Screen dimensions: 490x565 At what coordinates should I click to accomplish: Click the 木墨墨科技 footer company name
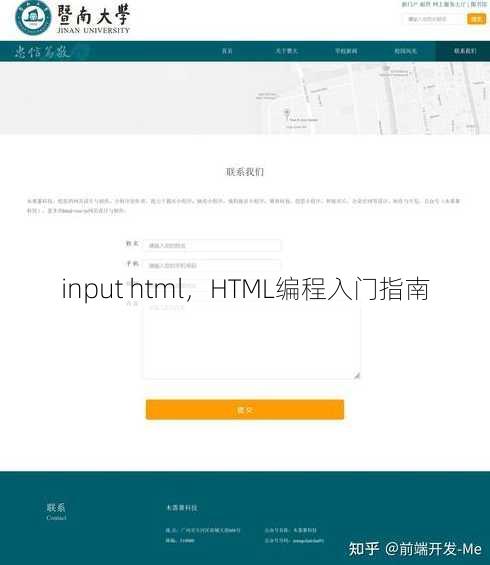tap(181, 508)
